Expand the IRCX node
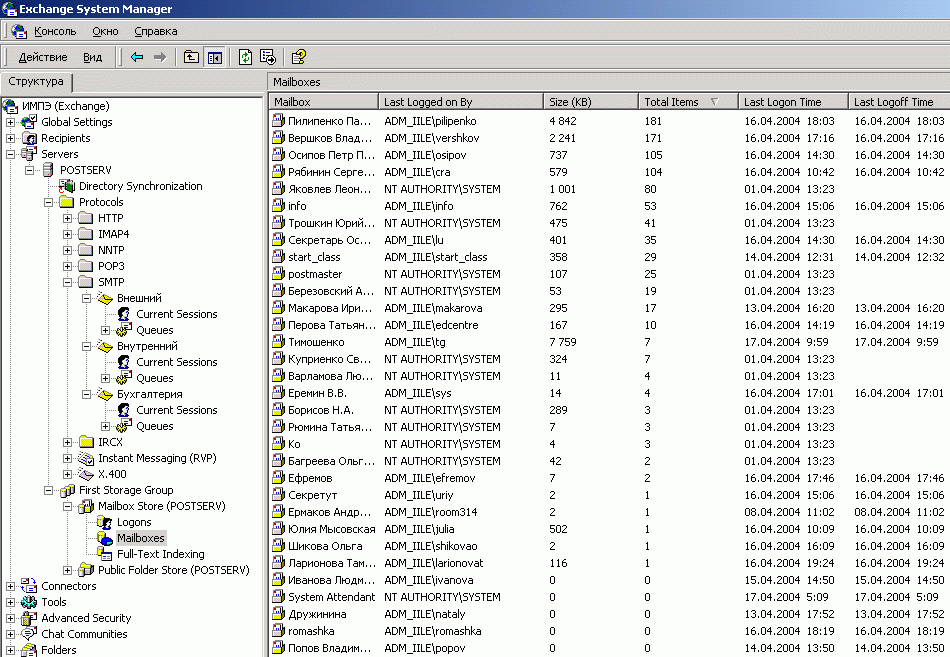The height and width of the screenshot is (657, 950). (67, 442)
